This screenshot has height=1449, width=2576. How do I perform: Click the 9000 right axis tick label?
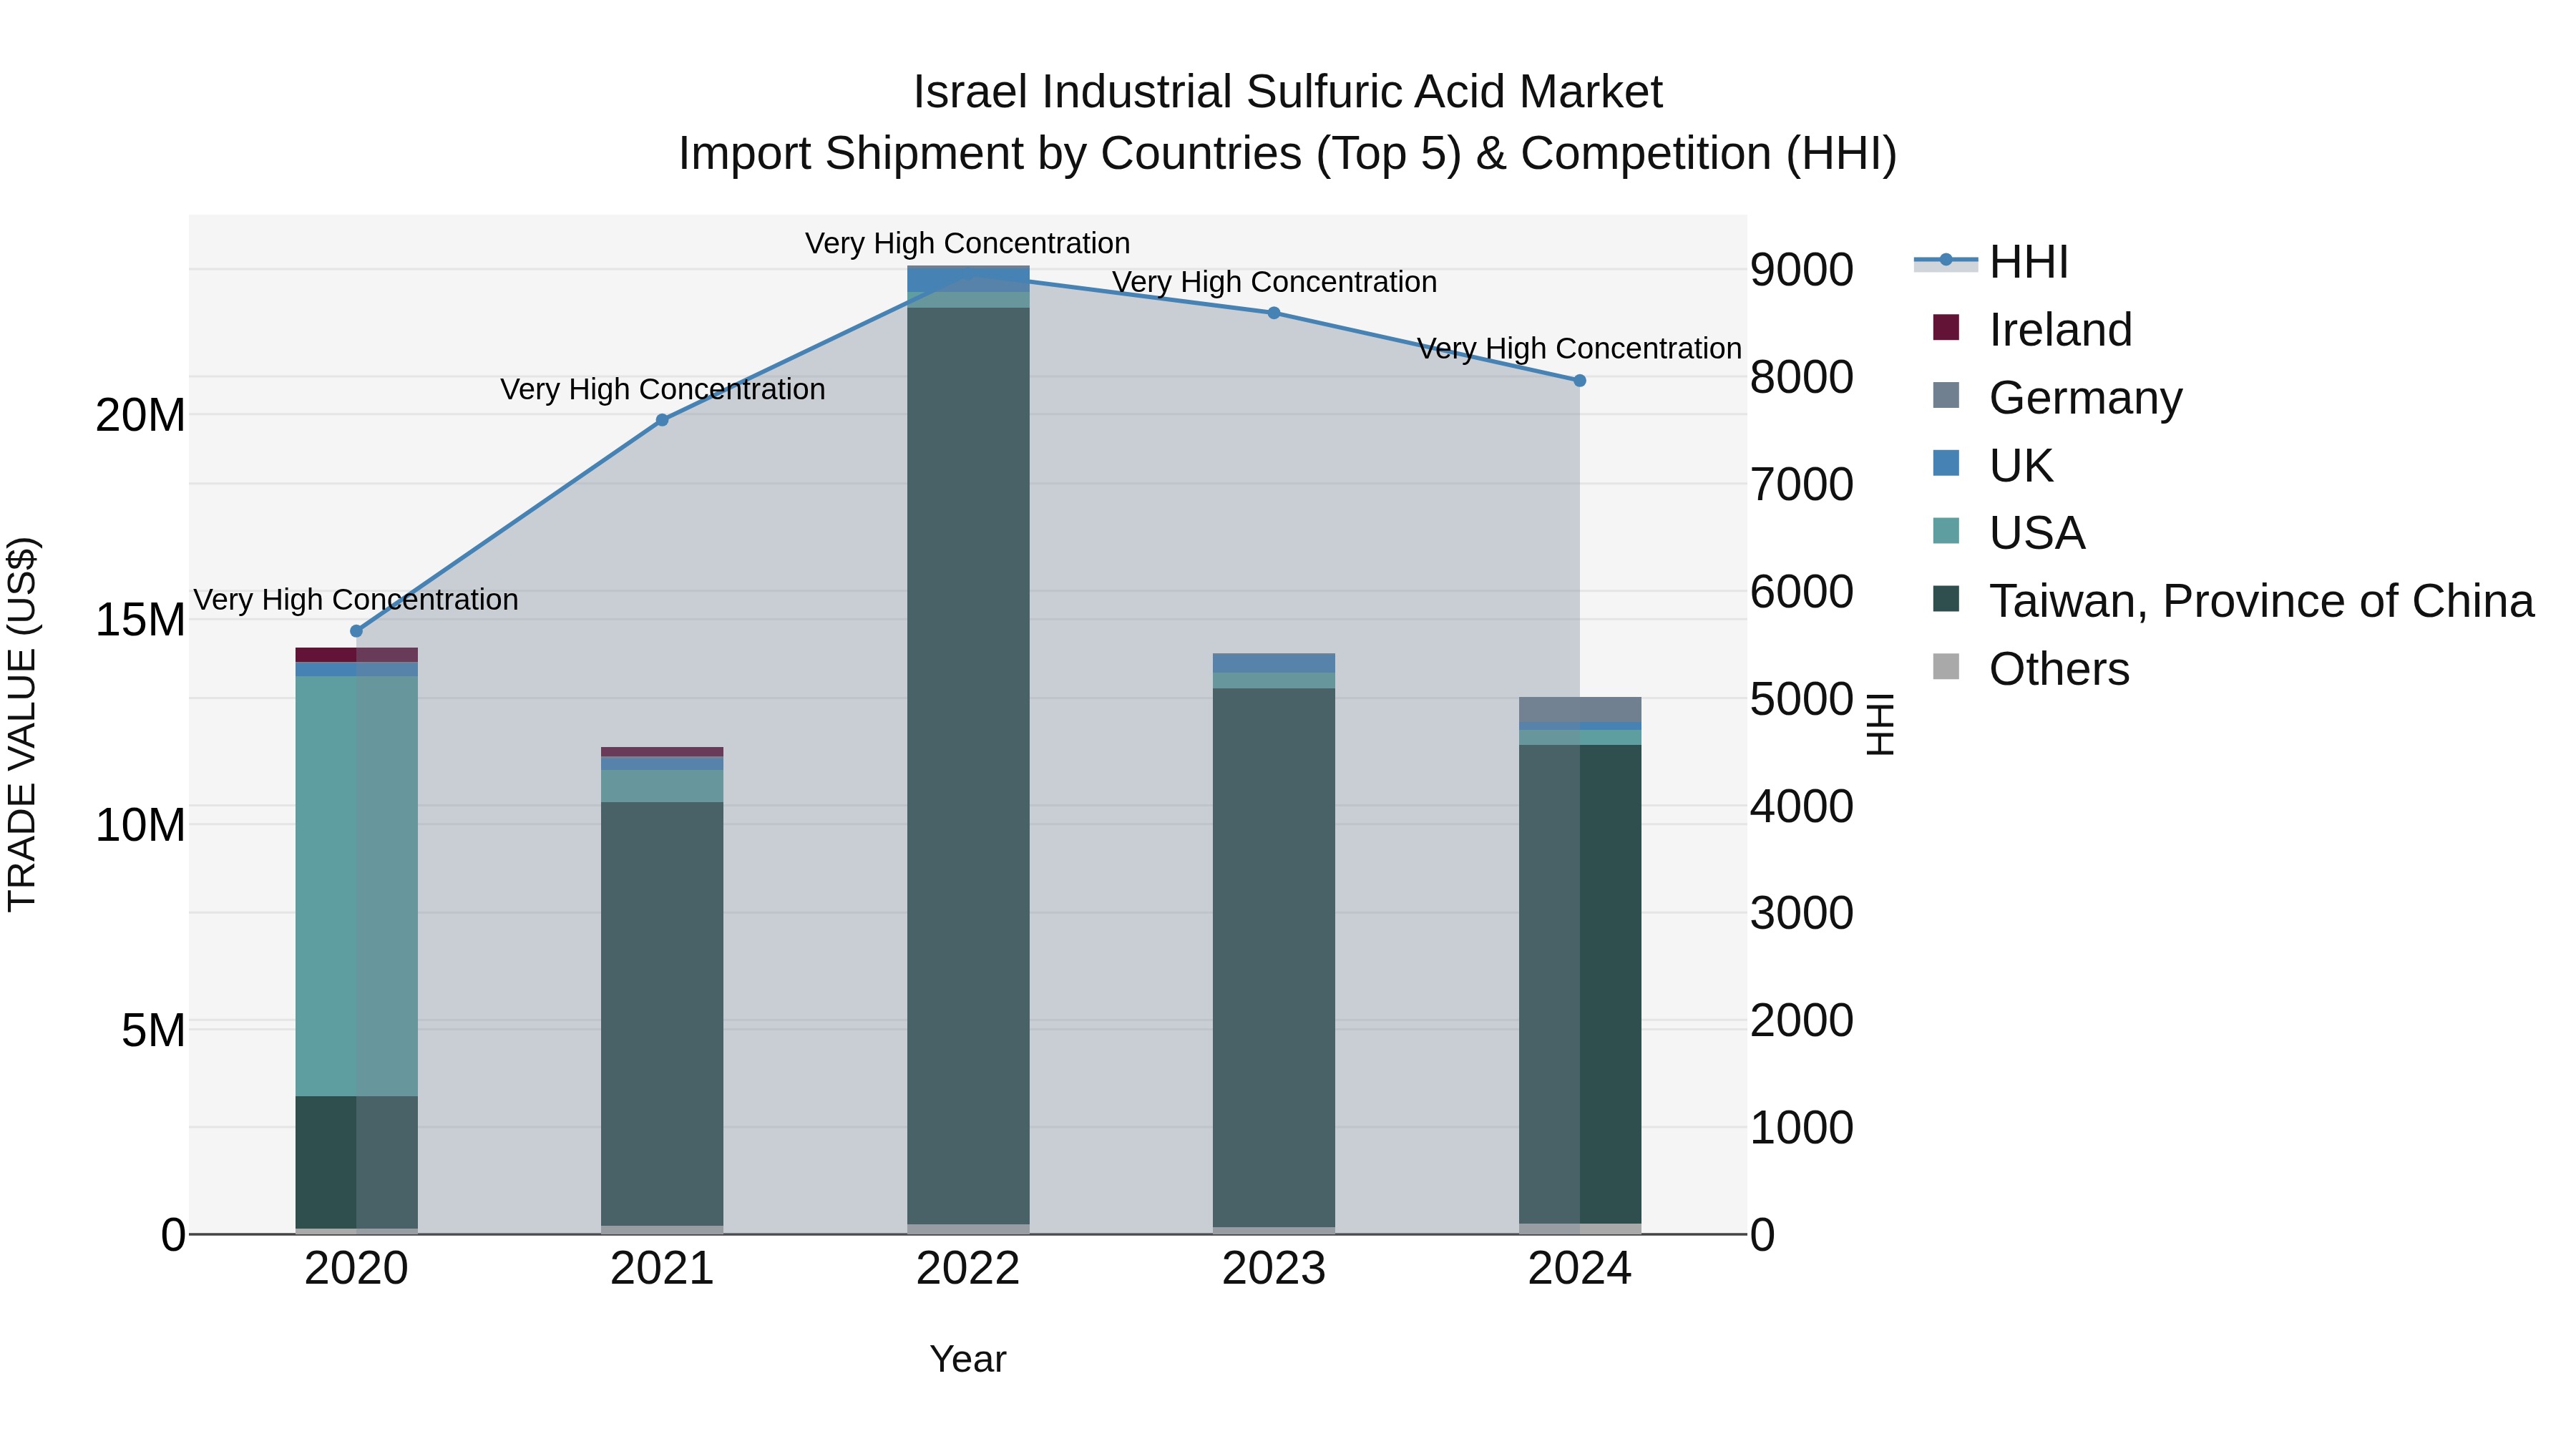point(1802,270)
